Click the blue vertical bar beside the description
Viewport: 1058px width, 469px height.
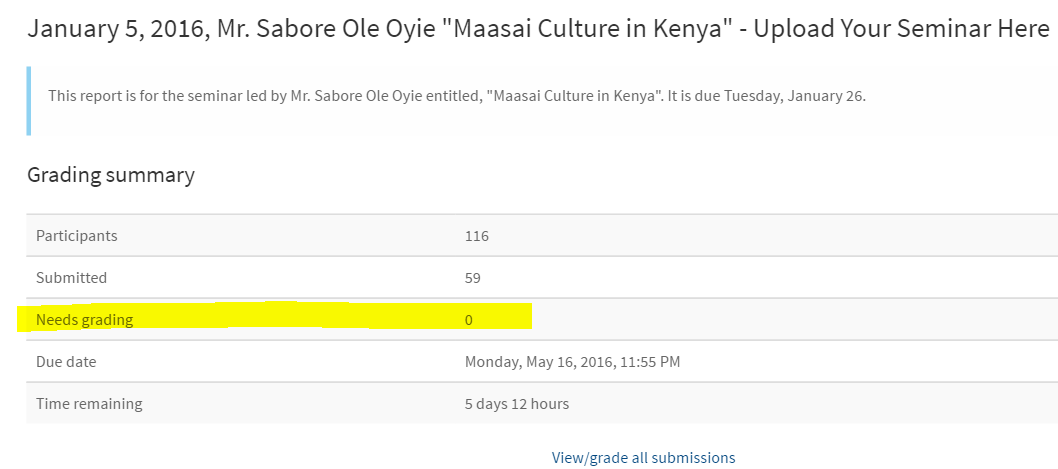coord(29,100)
